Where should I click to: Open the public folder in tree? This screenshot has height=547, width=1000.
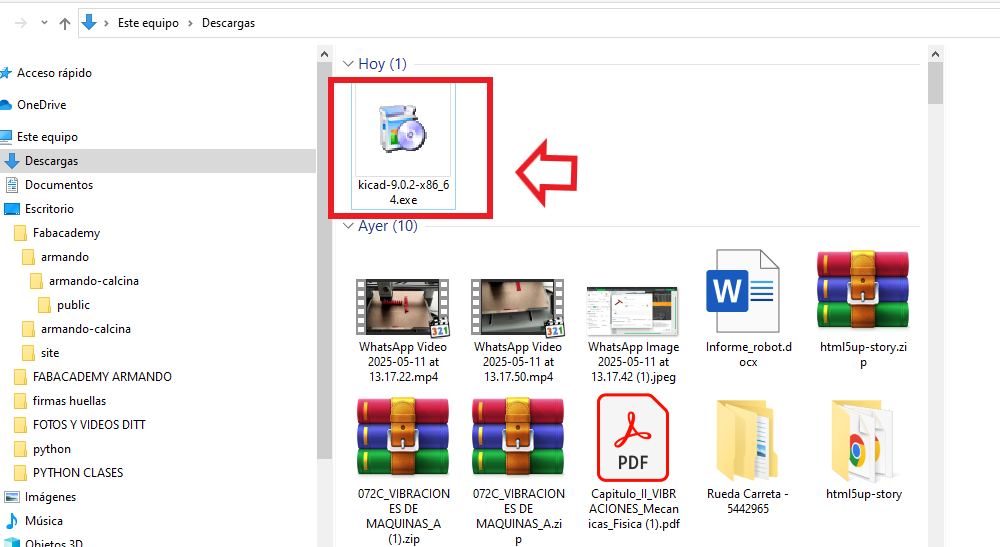[73, 305]
